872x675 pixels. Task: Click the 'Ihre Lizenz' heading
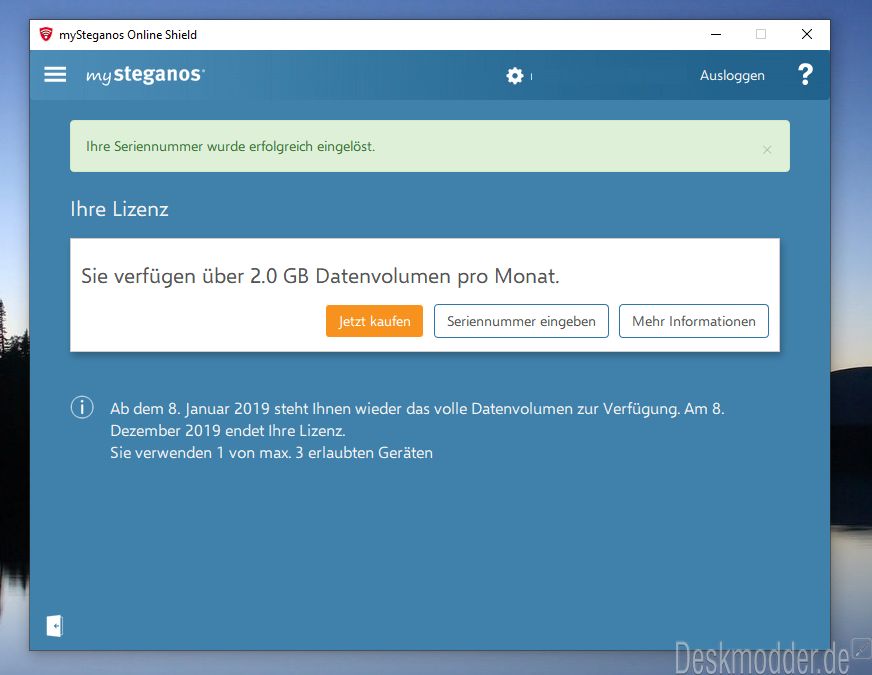click(119, 209)
